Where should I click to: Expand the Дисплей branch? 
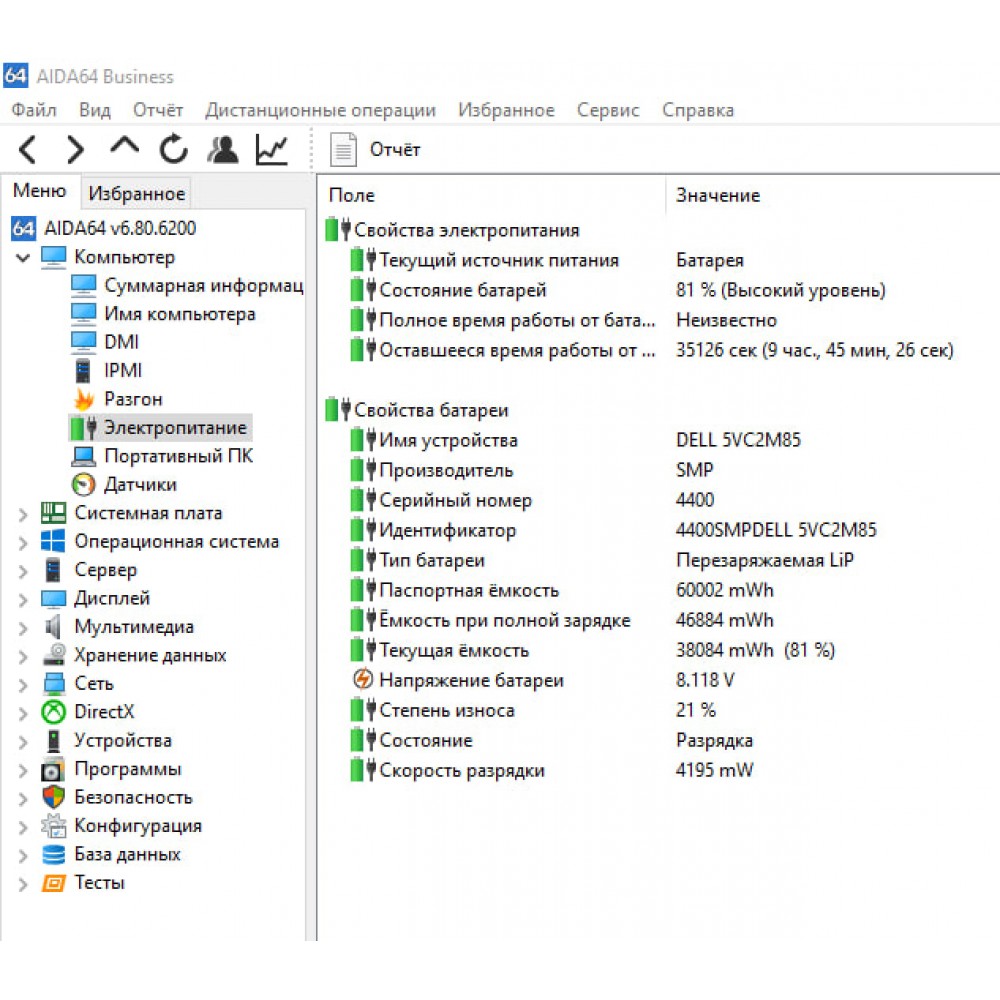[23, 599]
